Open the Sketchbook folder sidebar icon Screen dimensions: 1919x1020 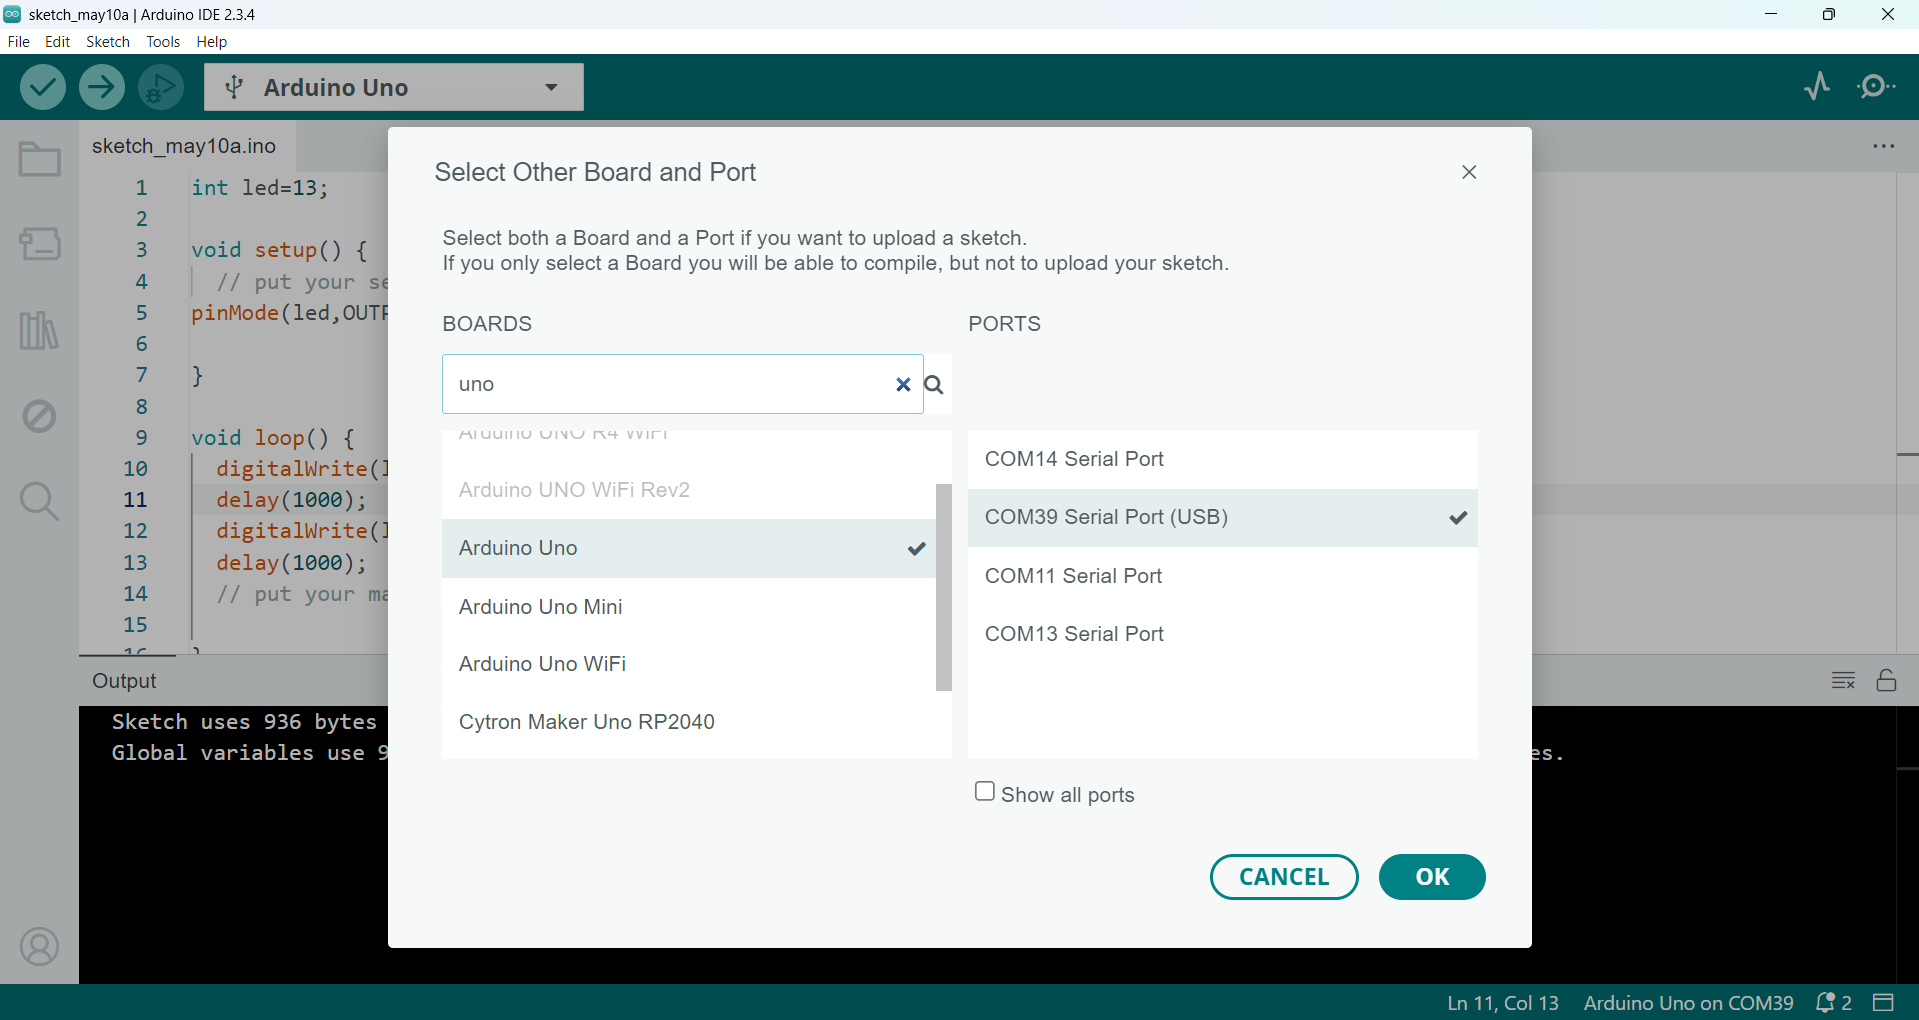pos(40,159)
